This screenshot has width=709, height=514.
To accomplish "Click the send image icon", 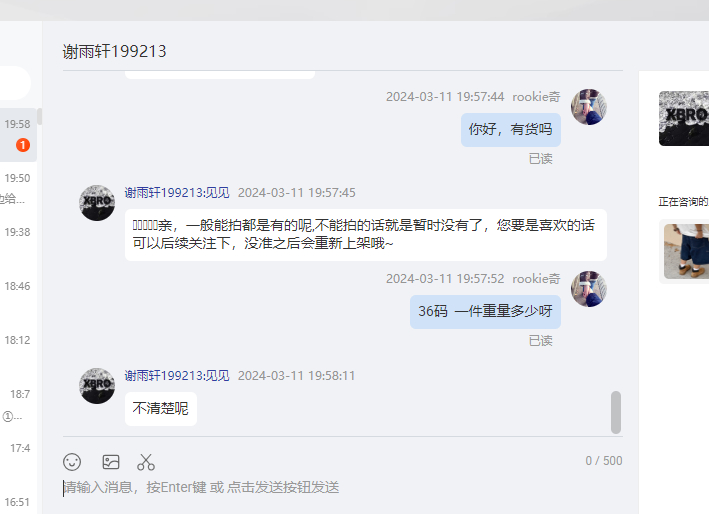I will pyautogui.click(x=111, y=462).
